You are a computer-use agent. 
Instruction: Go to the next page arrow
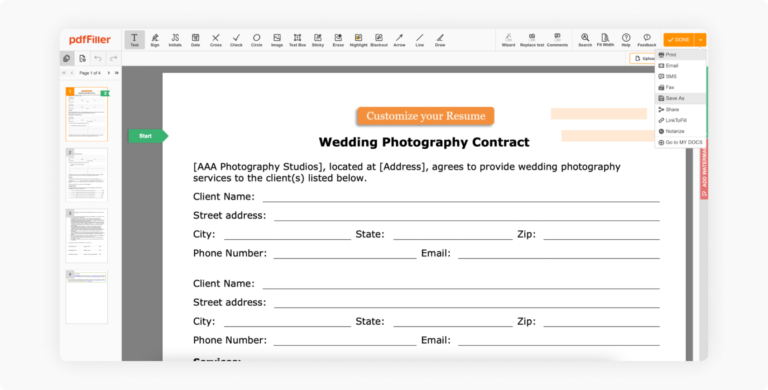click(x=109, y=73)
